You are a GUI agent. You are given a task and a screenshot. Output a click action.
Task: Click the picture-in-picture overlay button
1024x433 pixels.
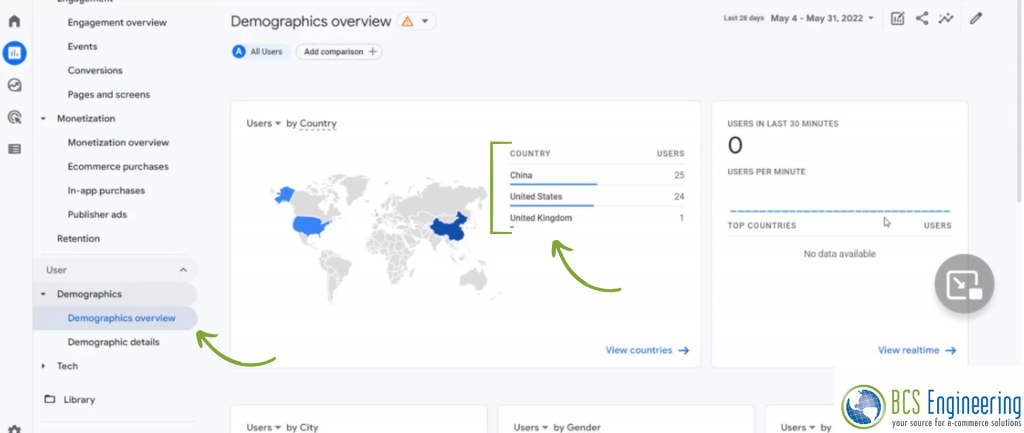(965, 283)
